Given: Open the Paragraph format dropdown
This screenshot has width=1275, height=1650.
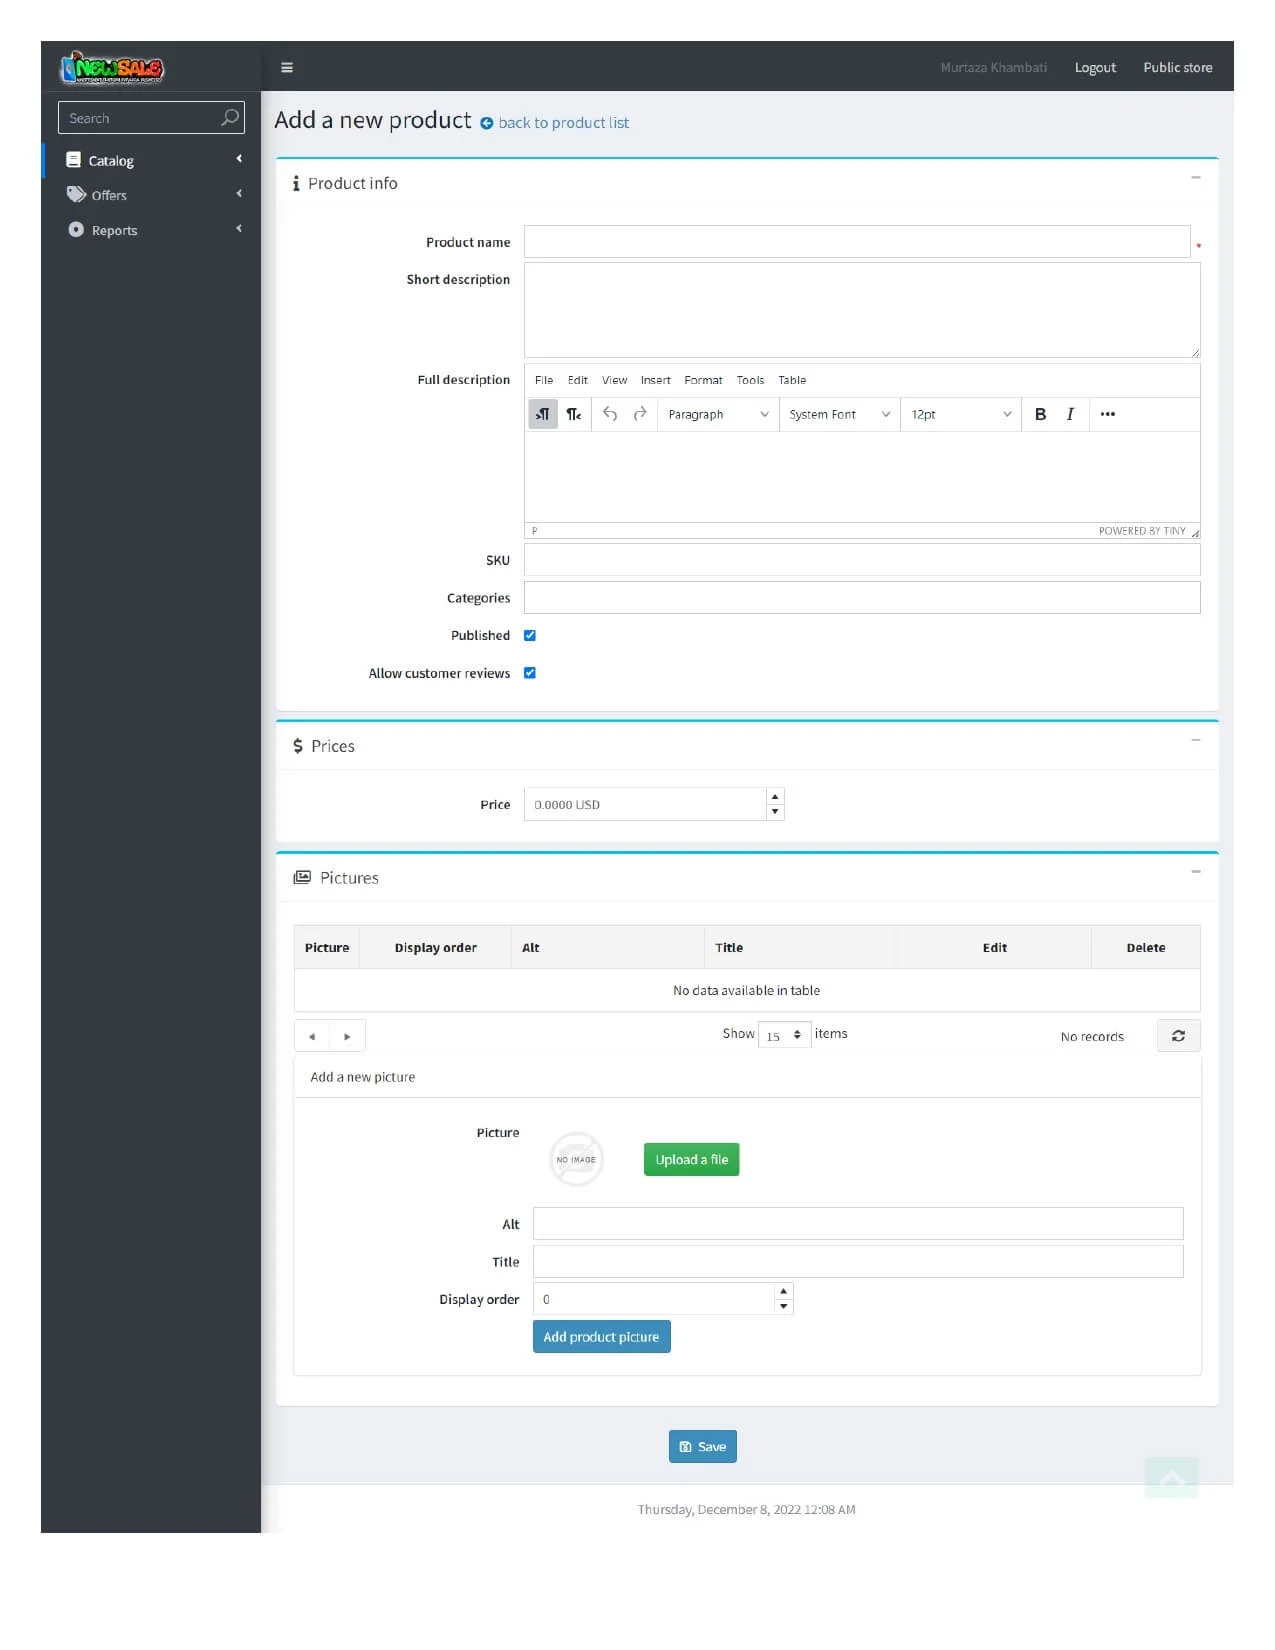Looking at the screenshot, I should point(718,414).
